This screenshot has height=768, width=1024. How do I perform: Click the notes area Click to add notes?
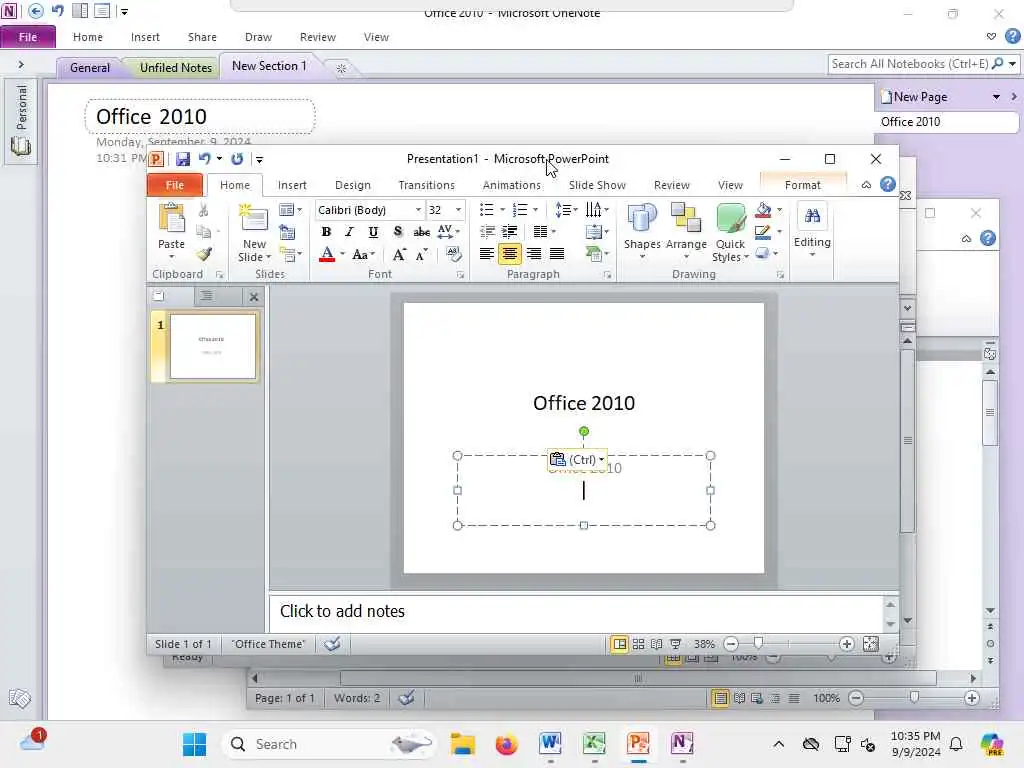coord(577,613)
